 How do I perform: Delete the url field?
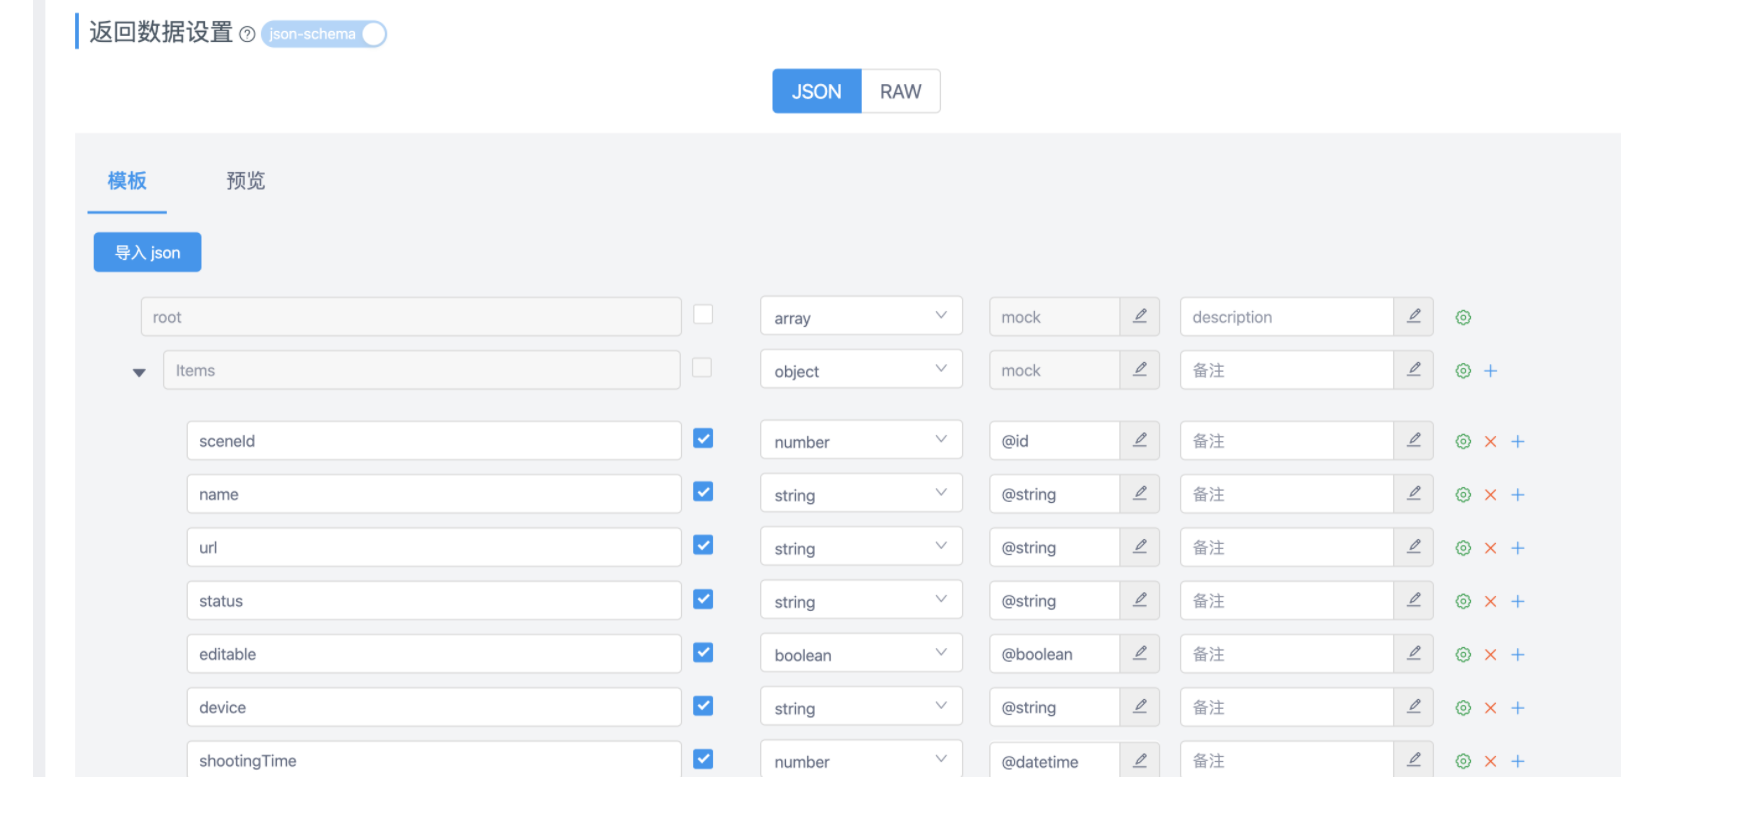pos(1491,548)
